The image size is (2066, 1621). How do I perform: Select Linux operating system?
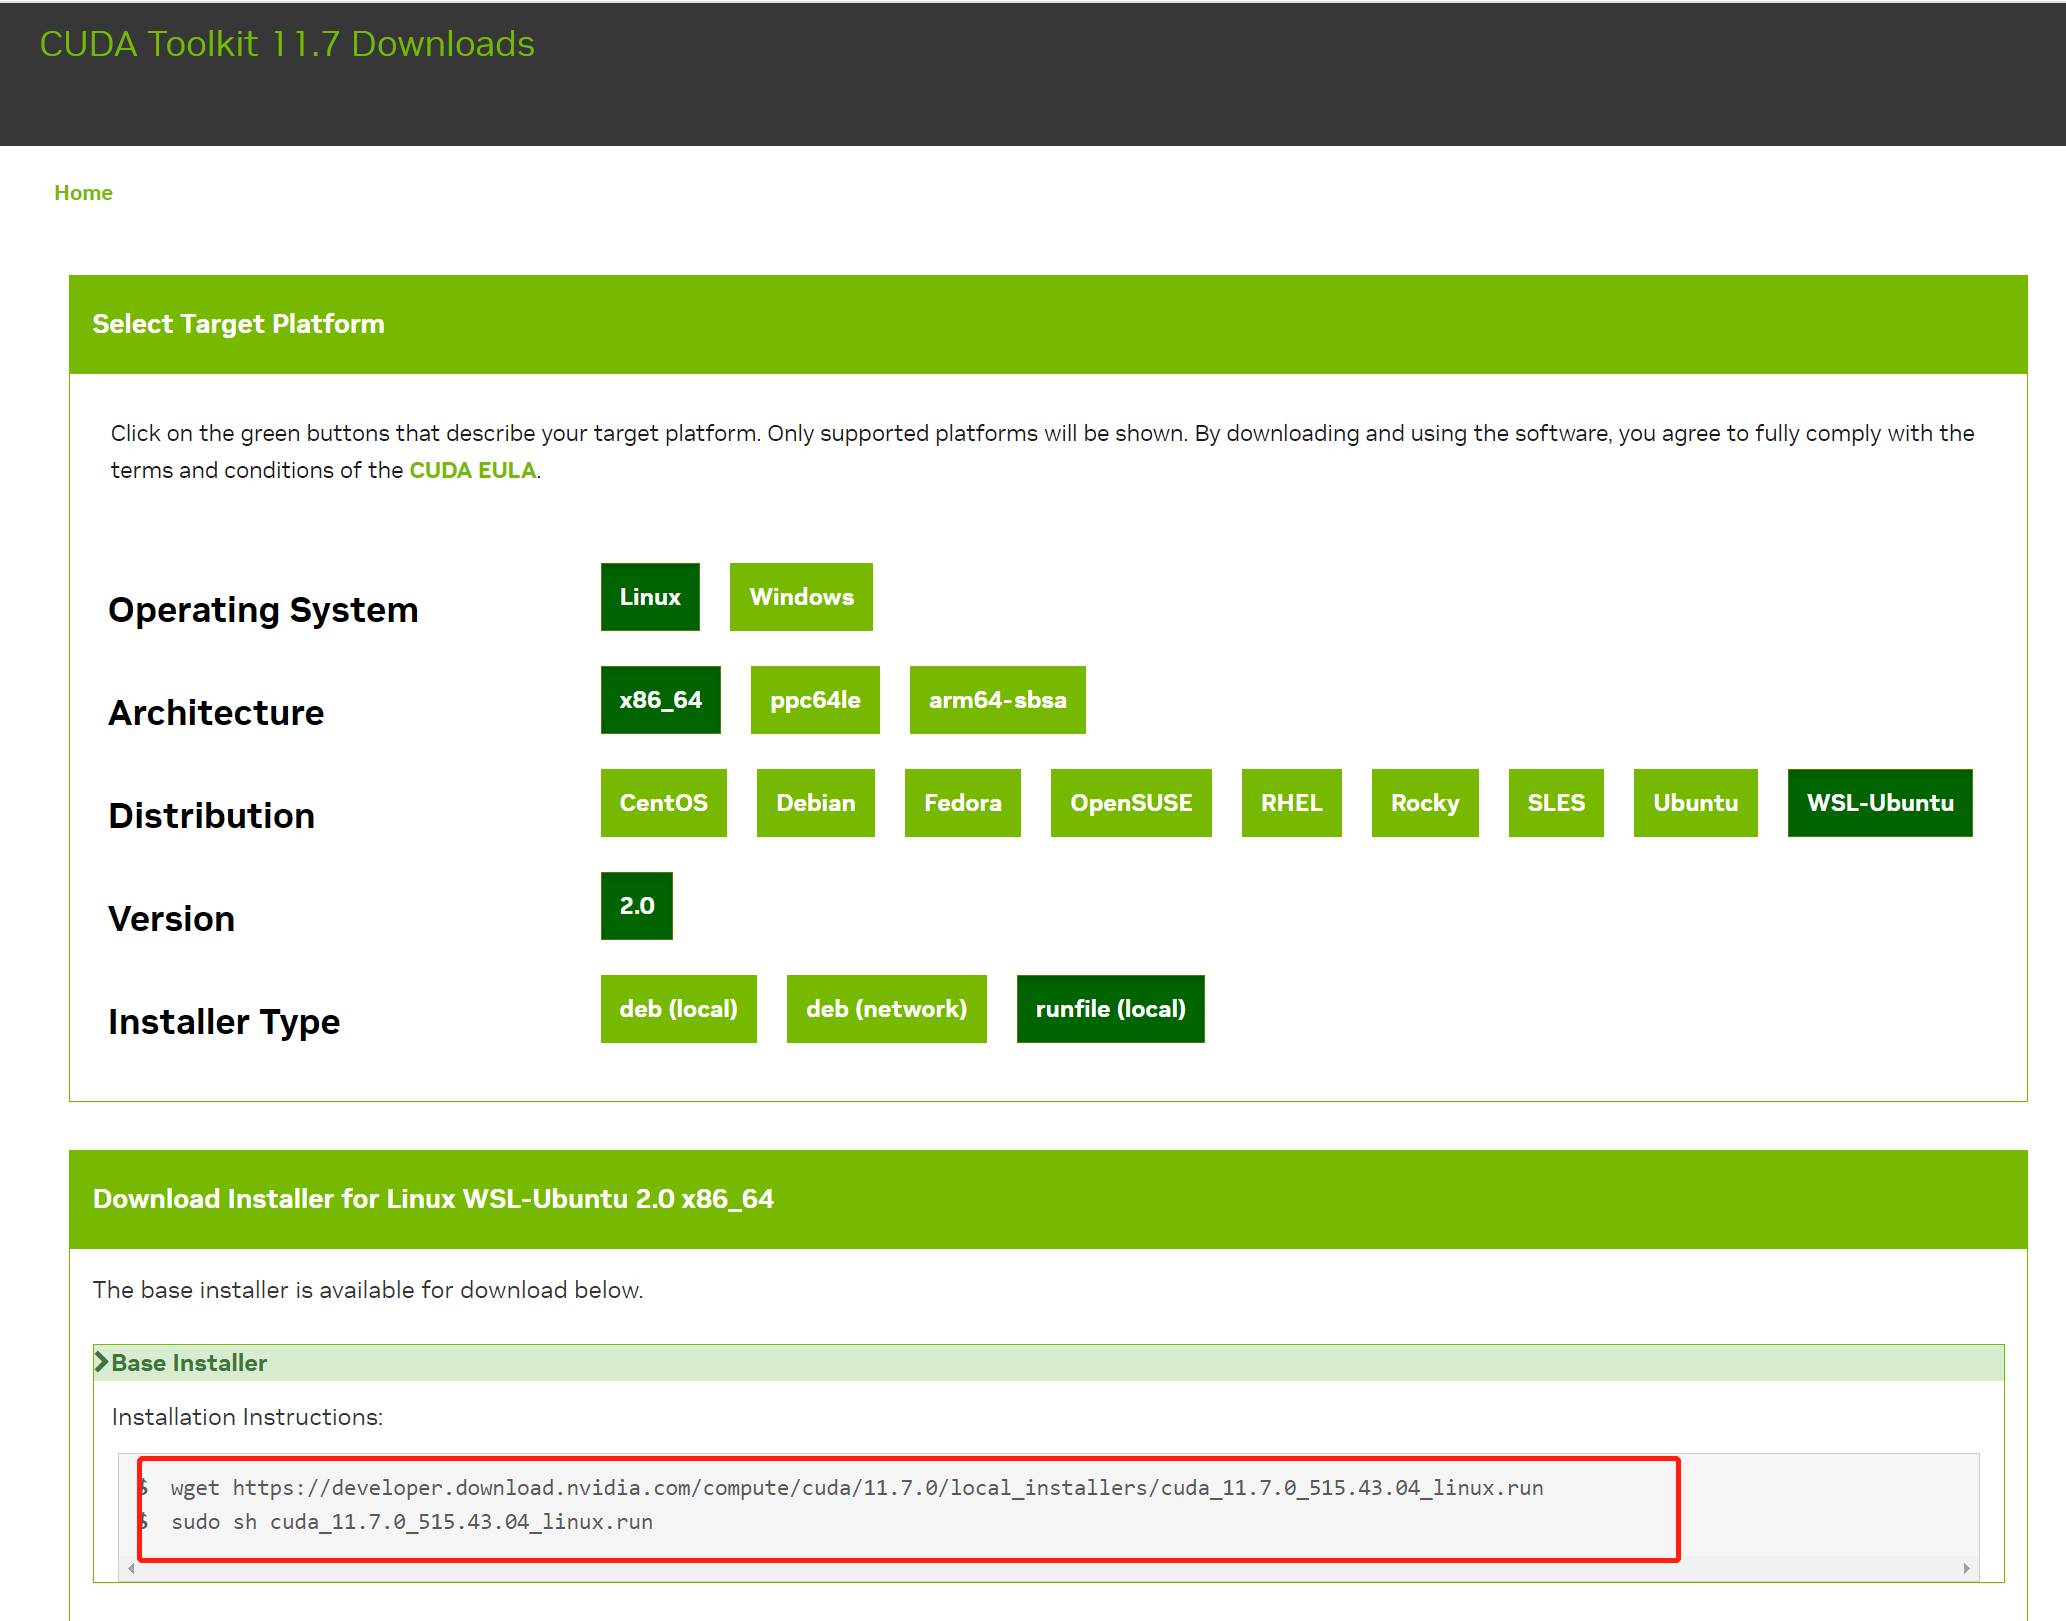point(649,597)
